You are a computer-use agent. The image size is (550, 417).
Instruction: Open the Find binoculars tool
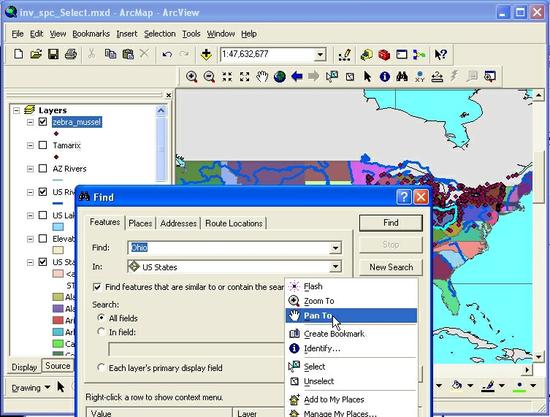(x=402, y=76)
